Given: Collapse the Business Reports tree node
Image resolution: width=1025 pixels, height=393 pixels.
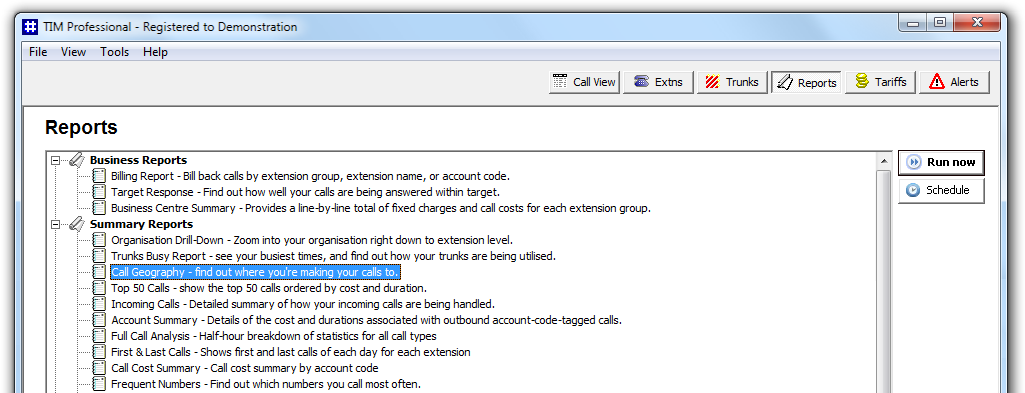Looking at the screenshot, I should pos(56,160).
